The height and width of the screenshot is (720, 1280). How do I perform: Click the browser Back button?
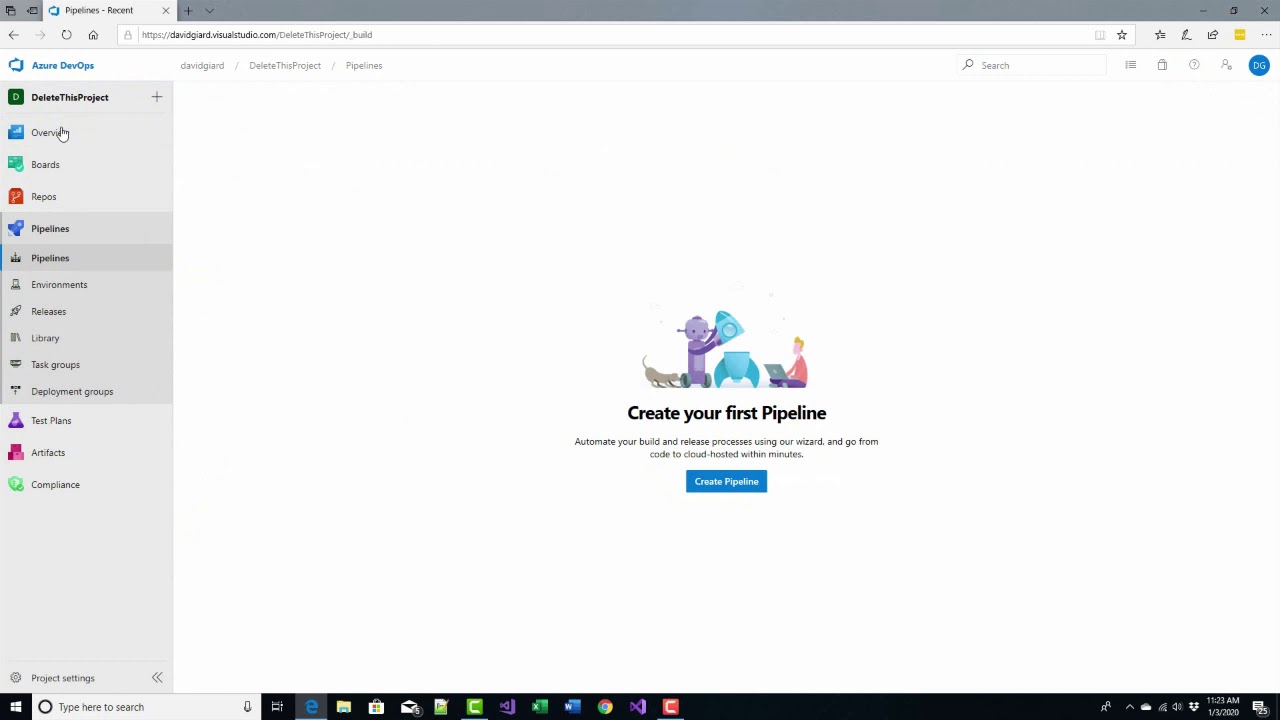(x=13, y=35)
